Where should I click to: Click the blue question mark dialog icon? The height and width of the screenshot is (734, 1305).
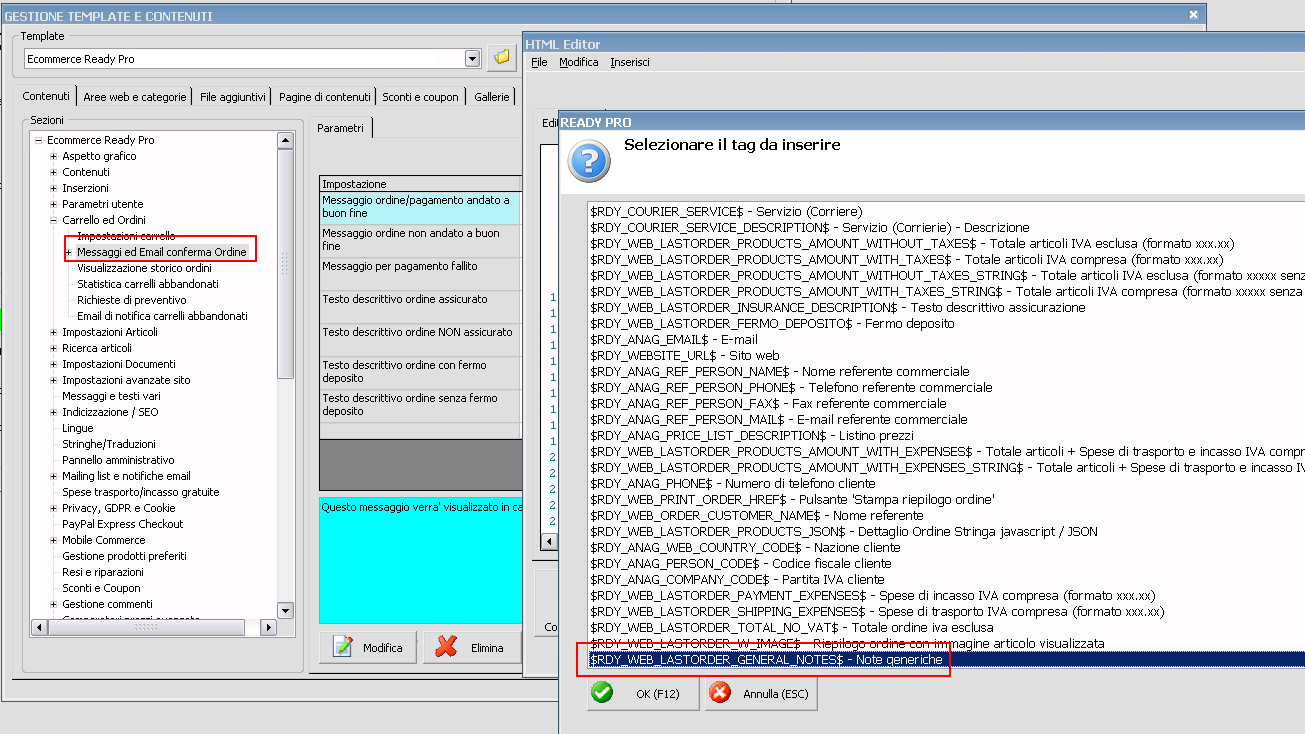[588, 160]
